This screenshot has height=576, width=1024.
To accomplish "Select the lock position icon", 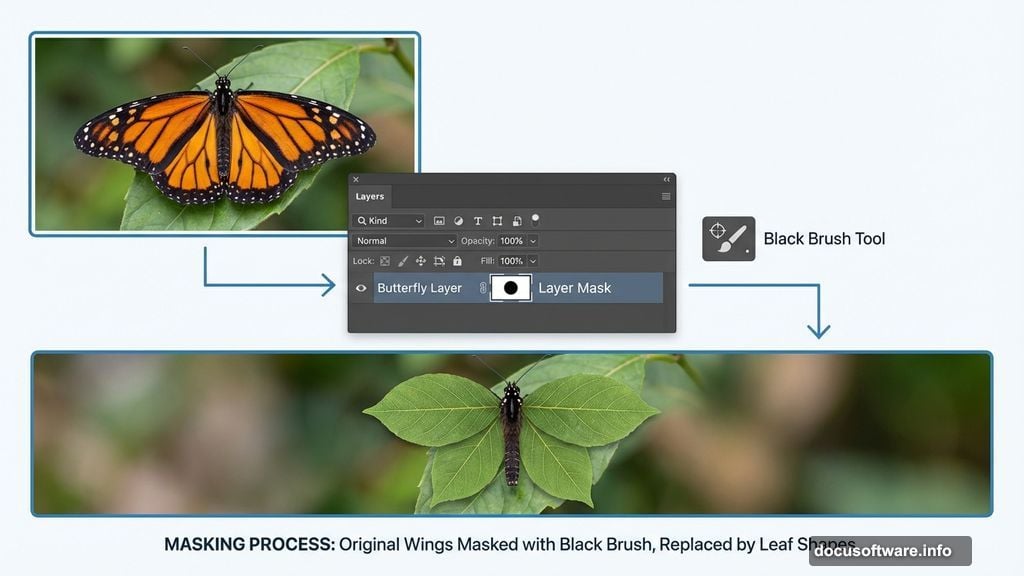I will click(421, 261).
